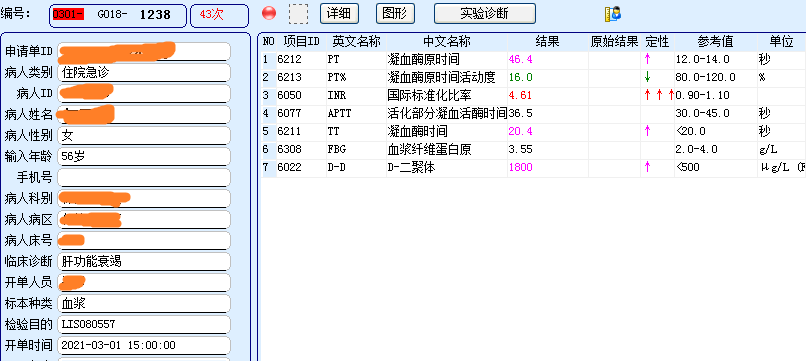
Task: Click the green down arrow for PT%
Action: click(x=648, y=77)
